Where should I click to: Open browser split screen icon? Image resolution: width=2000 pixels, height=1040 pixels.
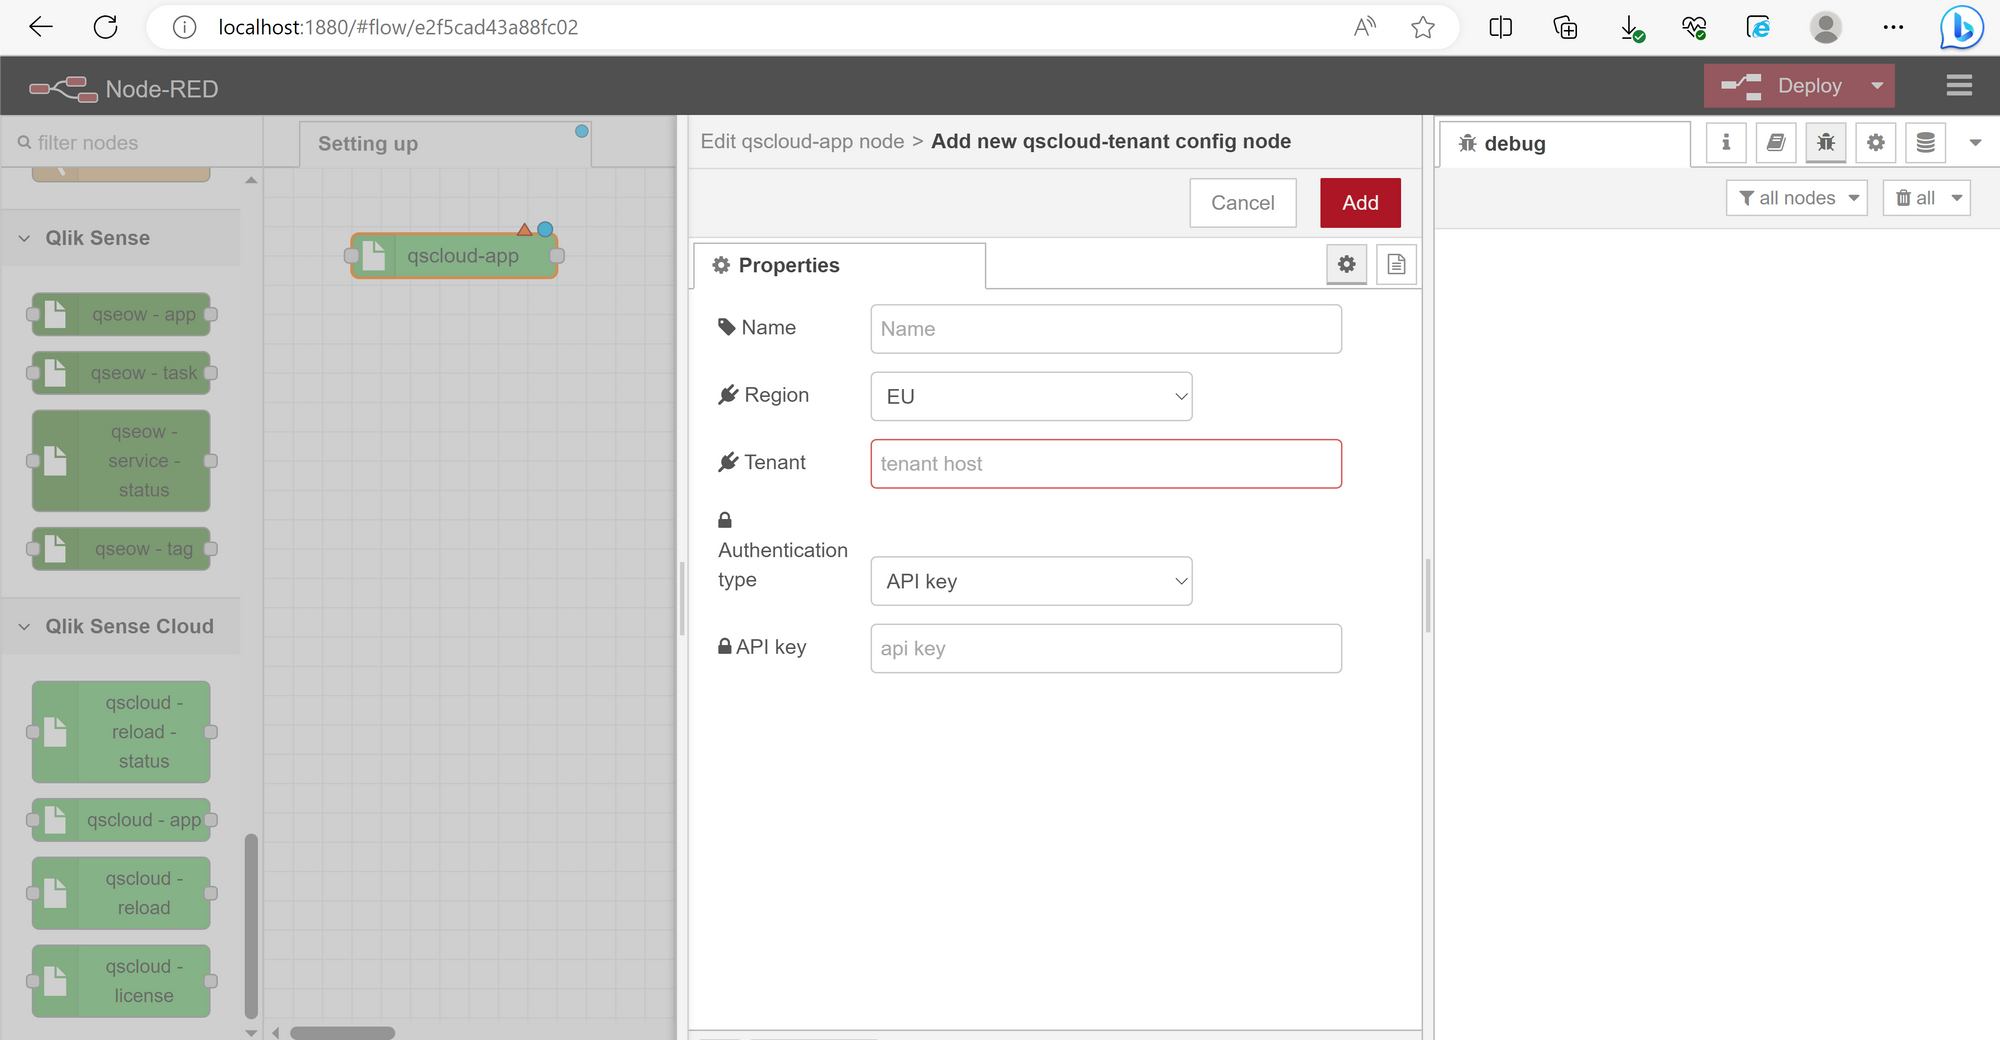(x=1500, y=27)
